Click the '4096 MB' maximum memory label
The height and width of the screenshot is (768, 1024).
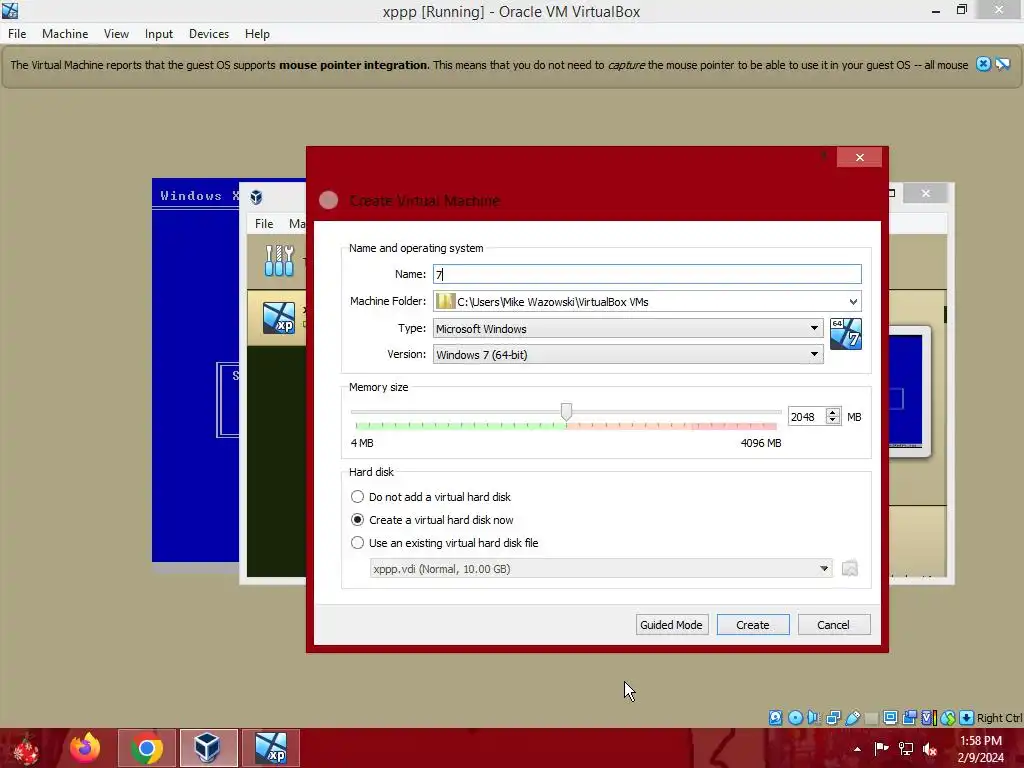pyautogui.click(x=761, y=443)
